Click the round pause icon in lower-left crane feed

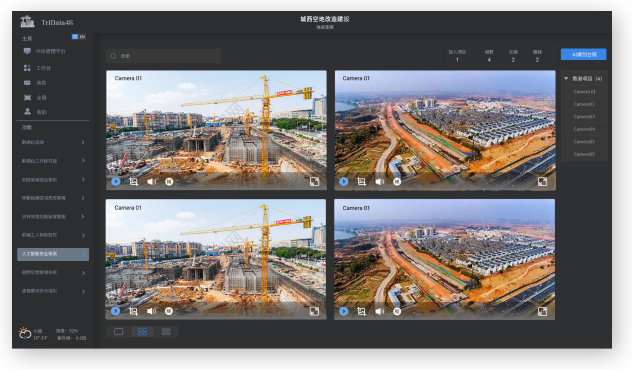169,311
